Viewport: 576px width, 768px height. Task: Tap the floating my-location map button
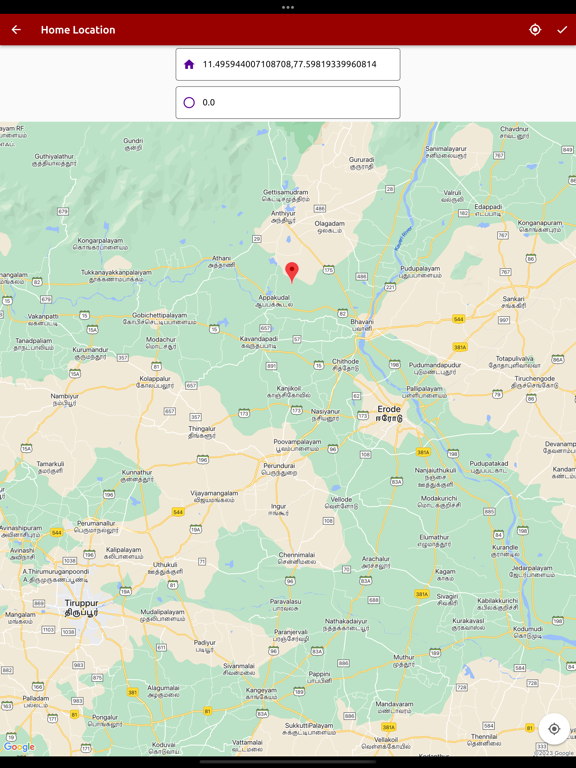[554, 729]
